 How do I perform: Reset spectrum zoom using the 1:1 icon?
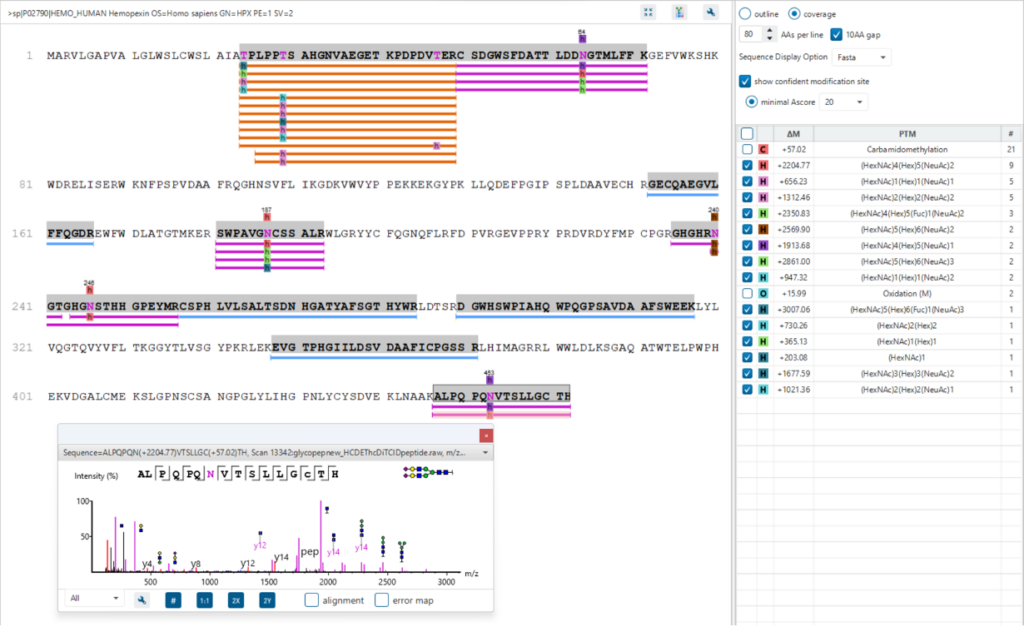[x=204, y=599]
